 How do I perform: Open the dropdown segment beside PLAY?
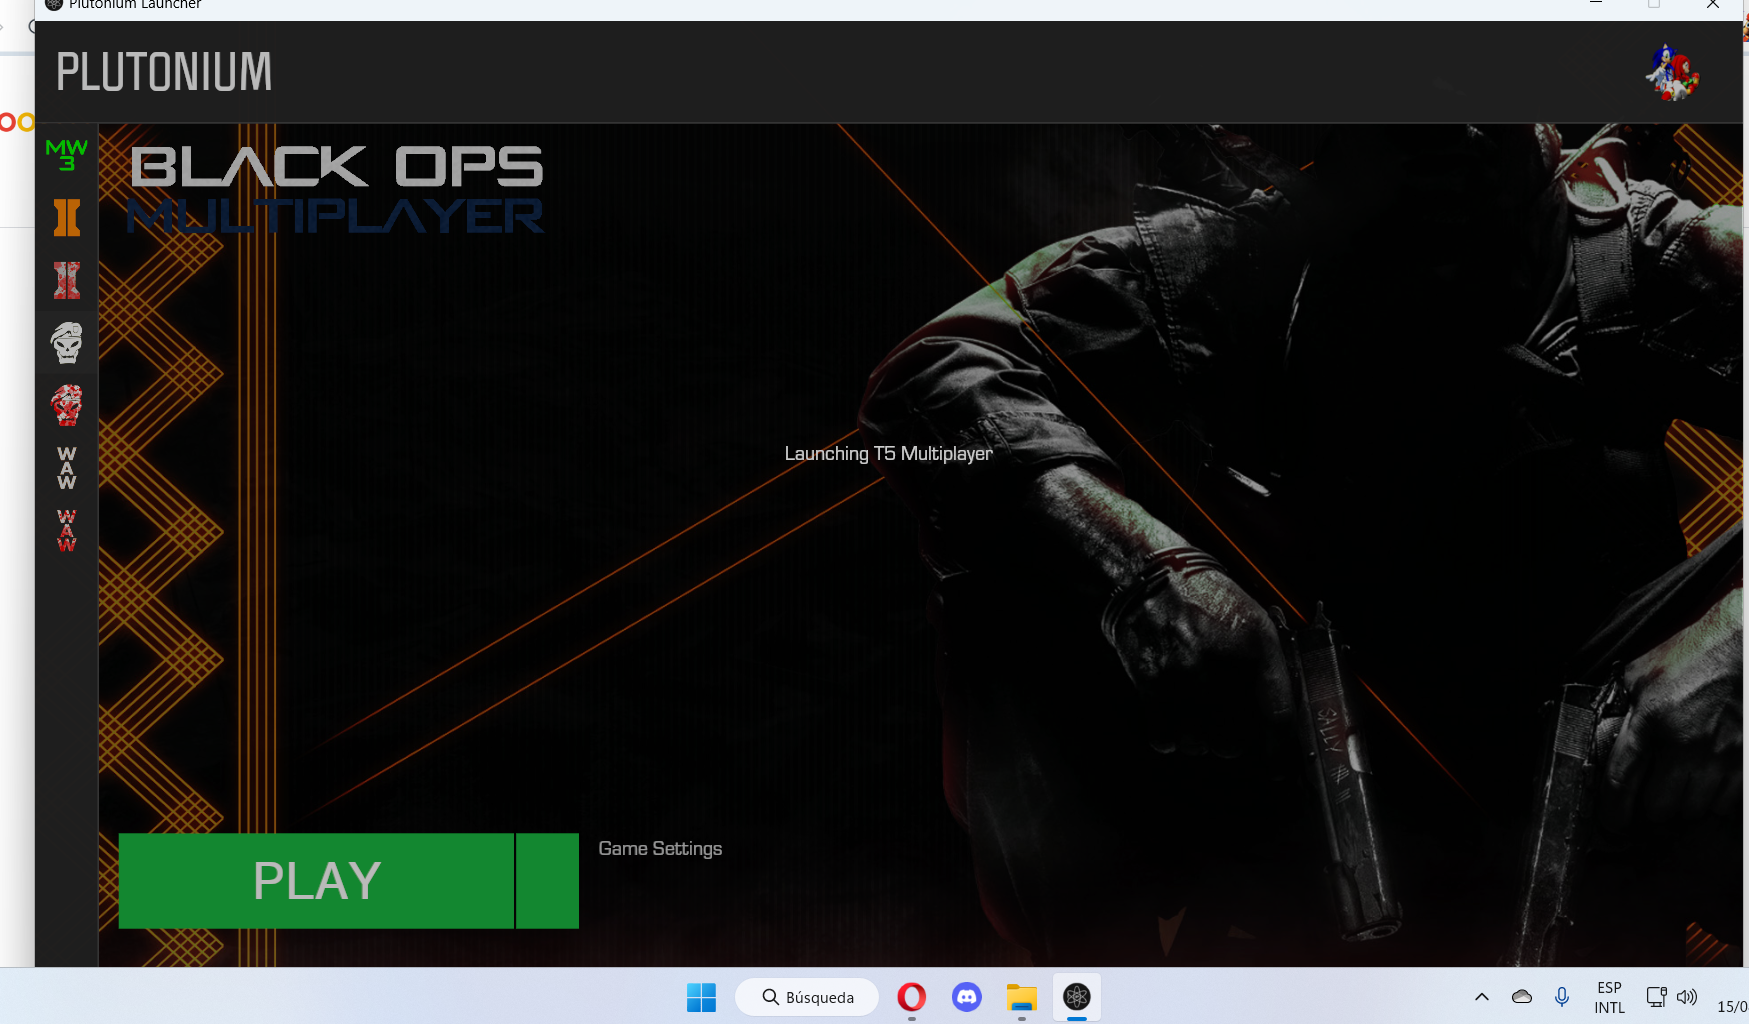point(548,881)
